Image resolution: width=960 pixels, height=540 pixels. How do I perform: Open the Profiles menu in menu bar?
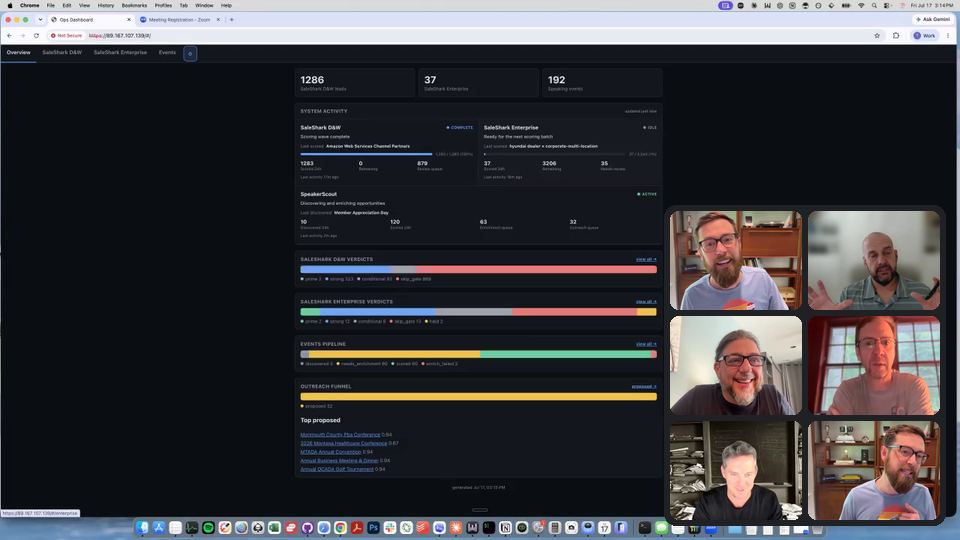click(163, 6)
